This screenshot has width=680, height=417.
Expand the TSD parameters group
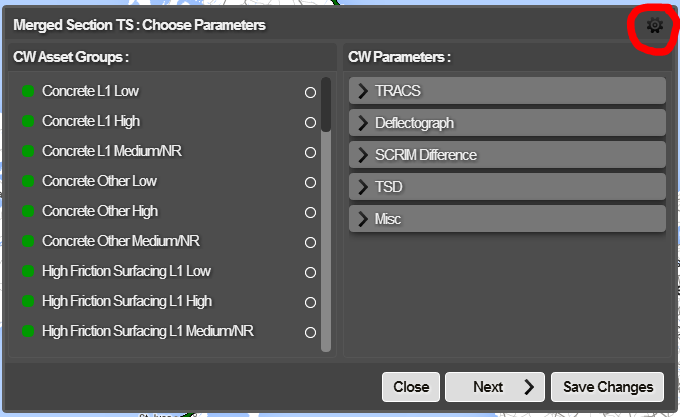point(507,187)
